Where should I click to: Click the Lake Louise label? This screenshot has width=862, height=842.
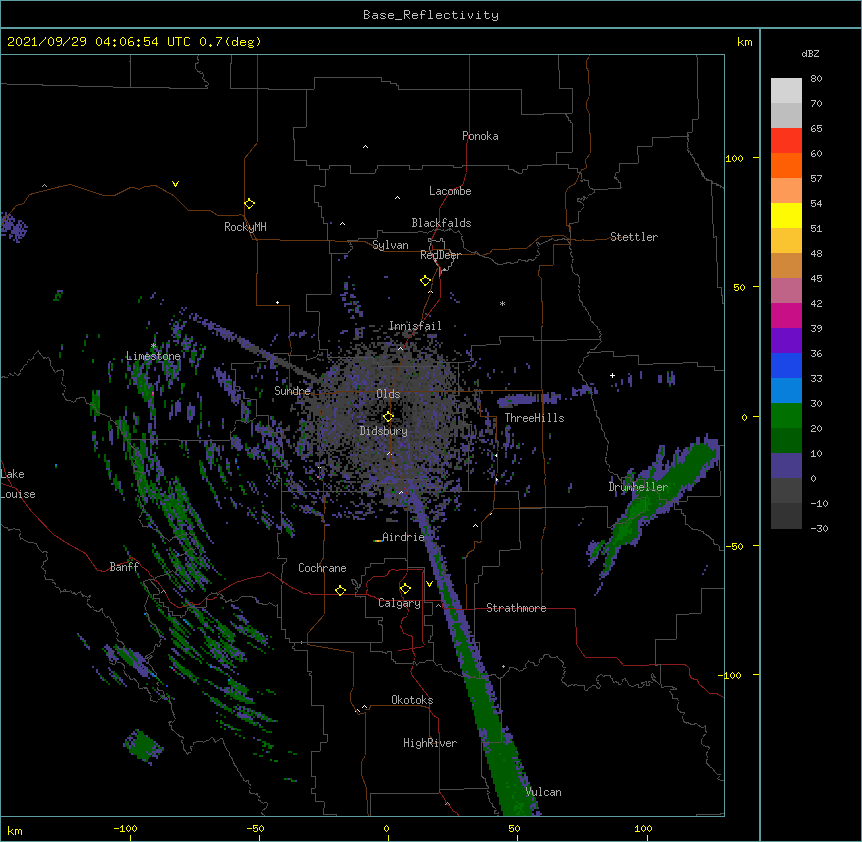pyautogui.click(x=18, y=484)
